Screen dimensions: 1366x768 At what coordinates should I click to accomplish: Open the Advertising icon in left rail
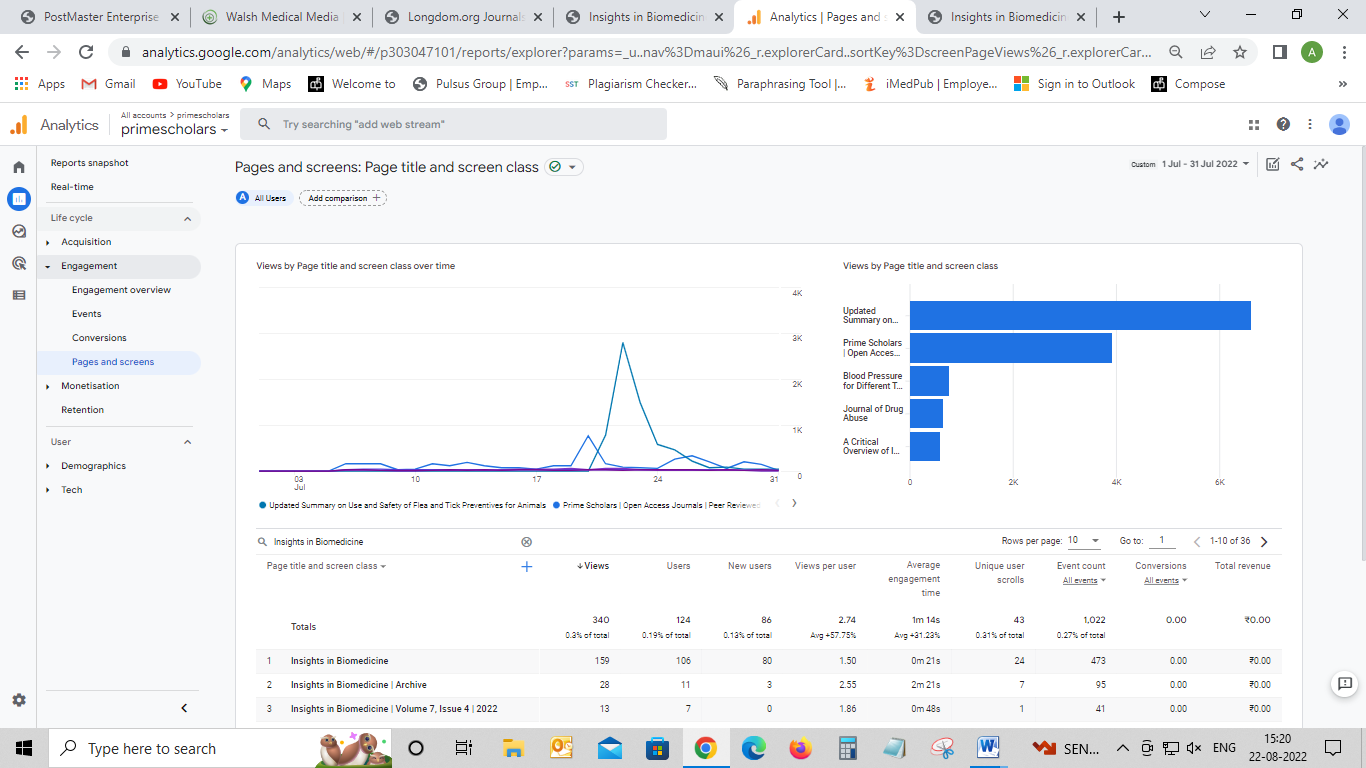click(19, 263)
